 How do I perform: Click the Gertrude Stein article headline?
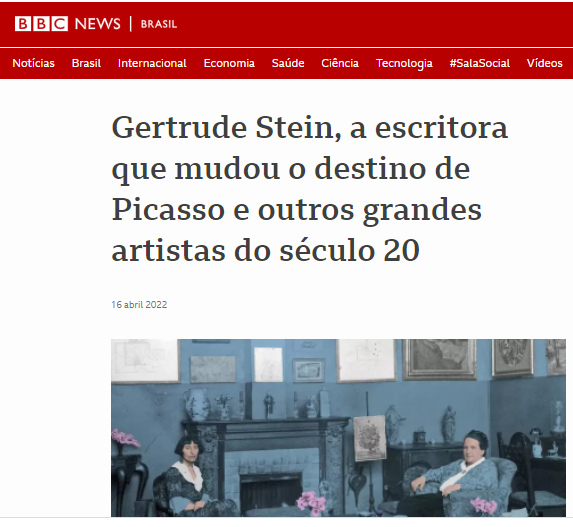coord(309,189)
